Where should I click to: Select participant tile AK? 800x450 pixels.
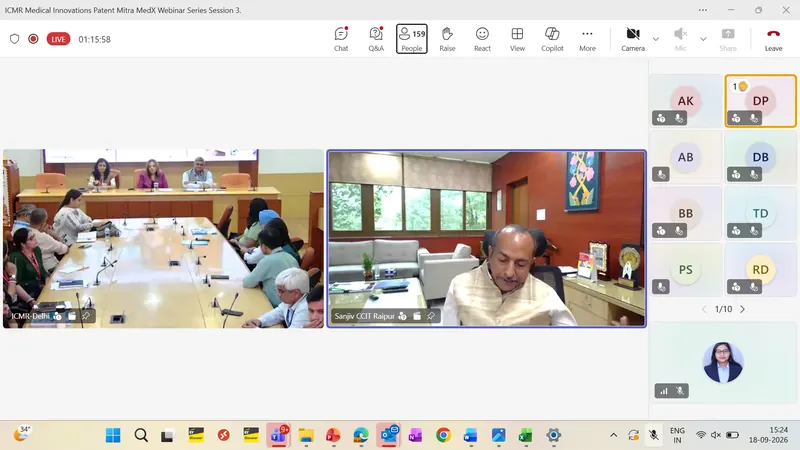tap(686, 101)
